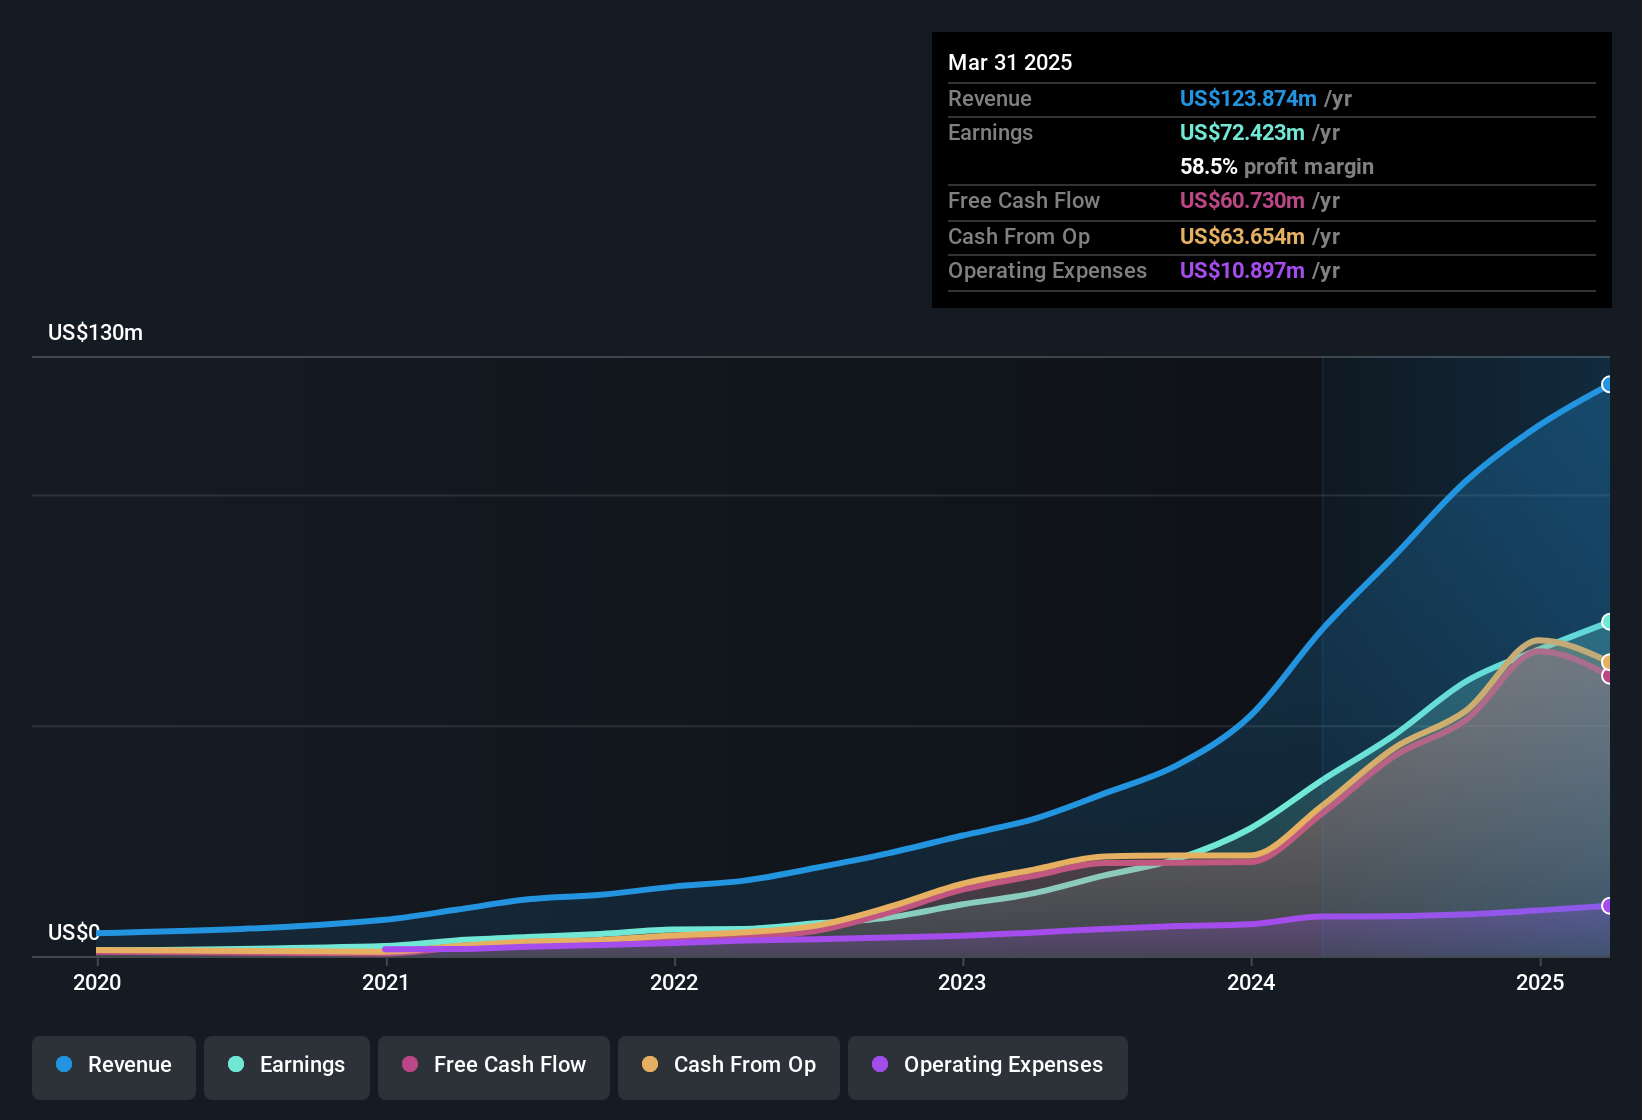Click the US$60.730m free cash flow value
Screen dimensions: 1642x1120
1242,200
